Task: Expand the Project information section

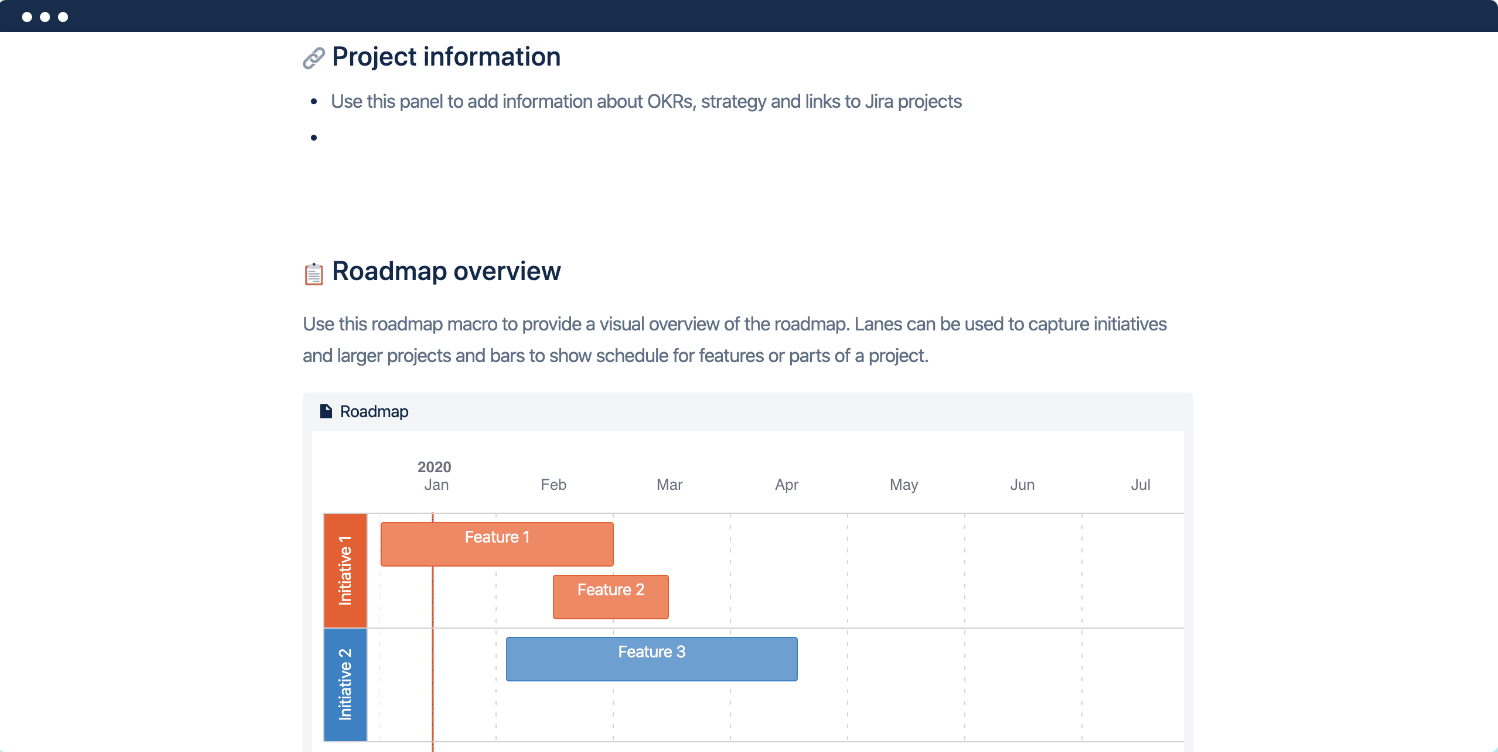Action: coord(446,56)
